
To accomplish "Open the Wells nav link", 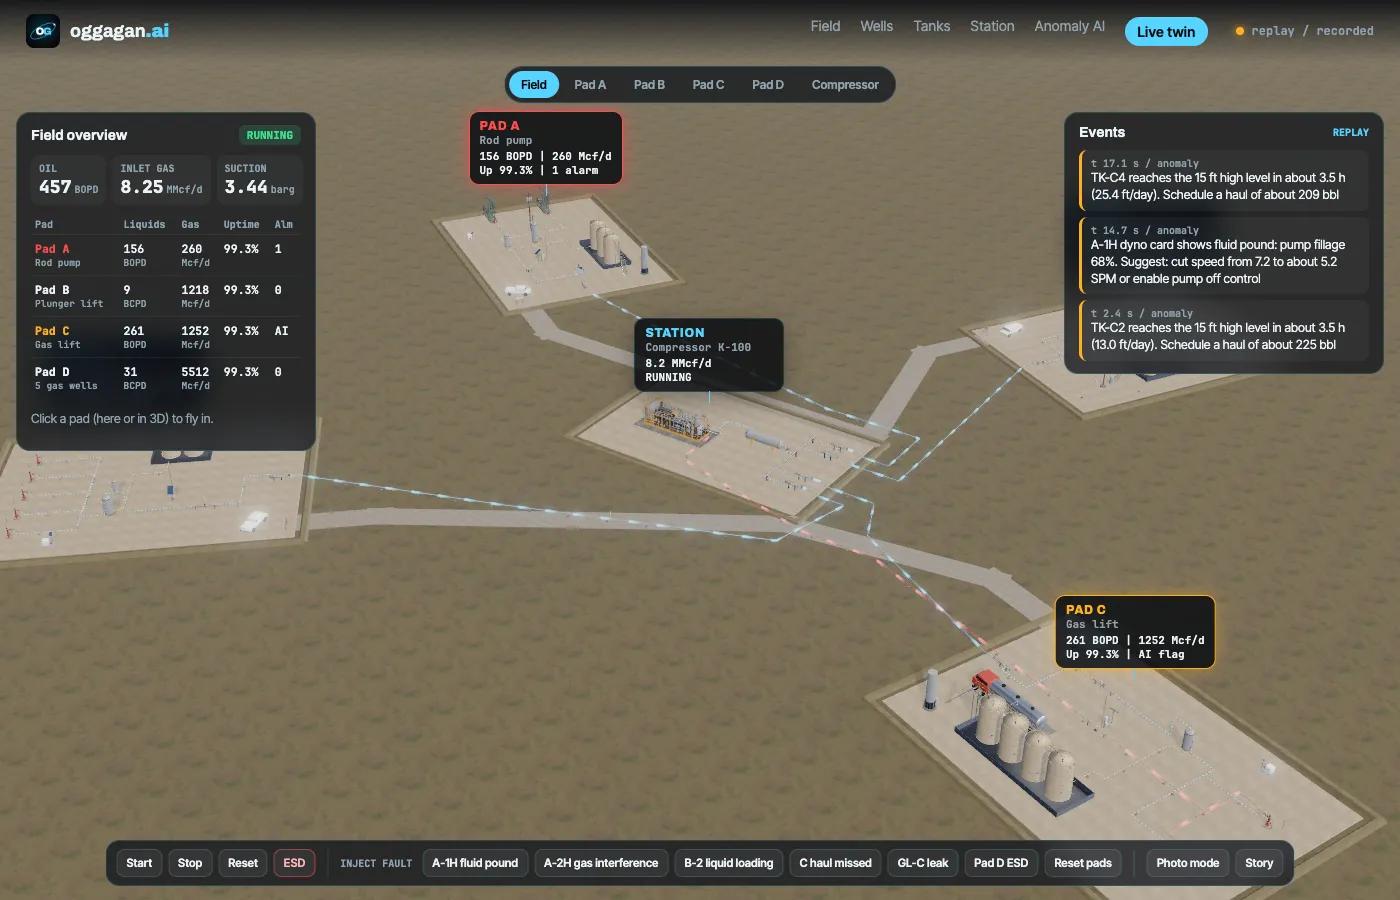I will [x=876, y=26].
